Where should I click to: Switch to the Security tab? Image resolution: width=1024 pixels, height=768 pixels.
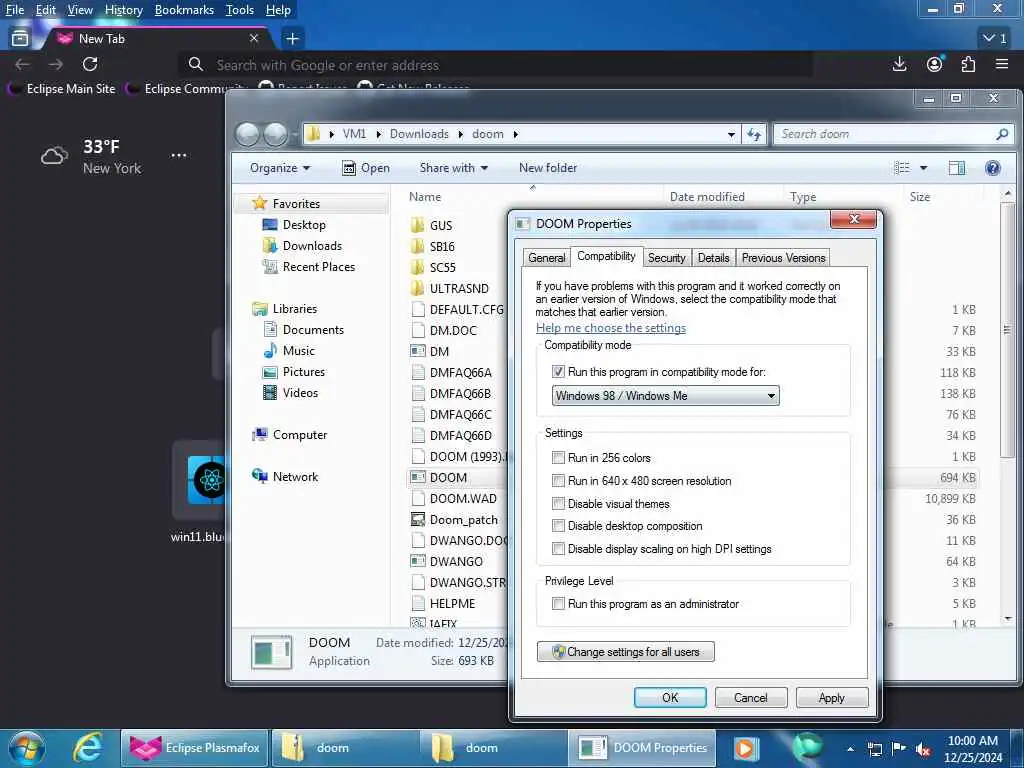(666, 258)
